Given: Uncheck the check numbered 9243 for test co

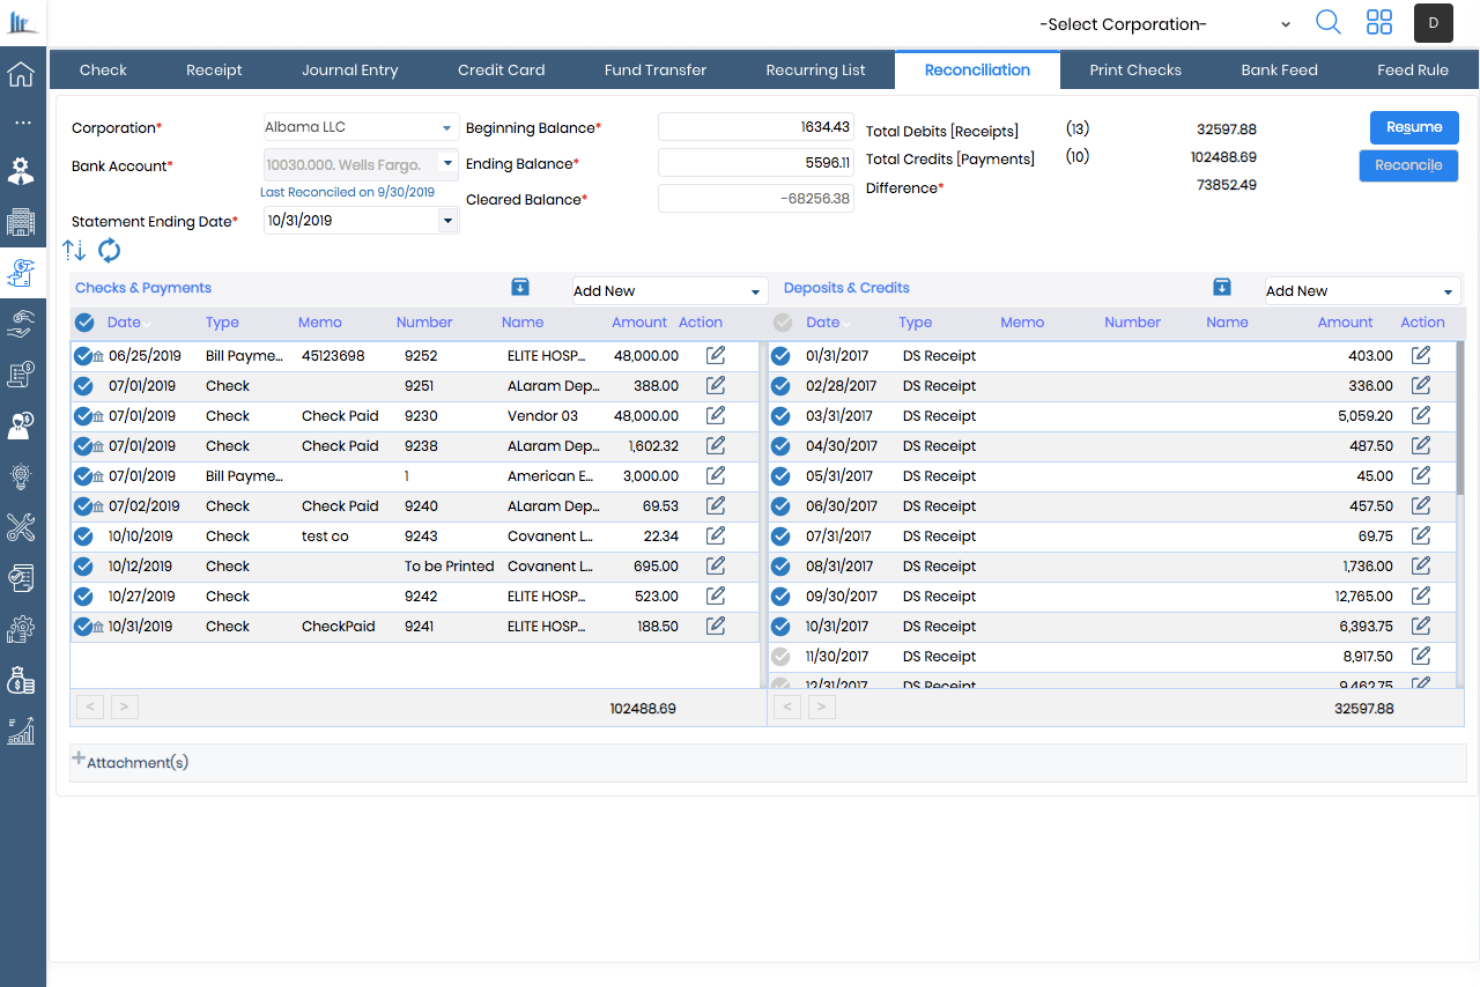Looking at the screenshot, I should (x=83, y=536).
